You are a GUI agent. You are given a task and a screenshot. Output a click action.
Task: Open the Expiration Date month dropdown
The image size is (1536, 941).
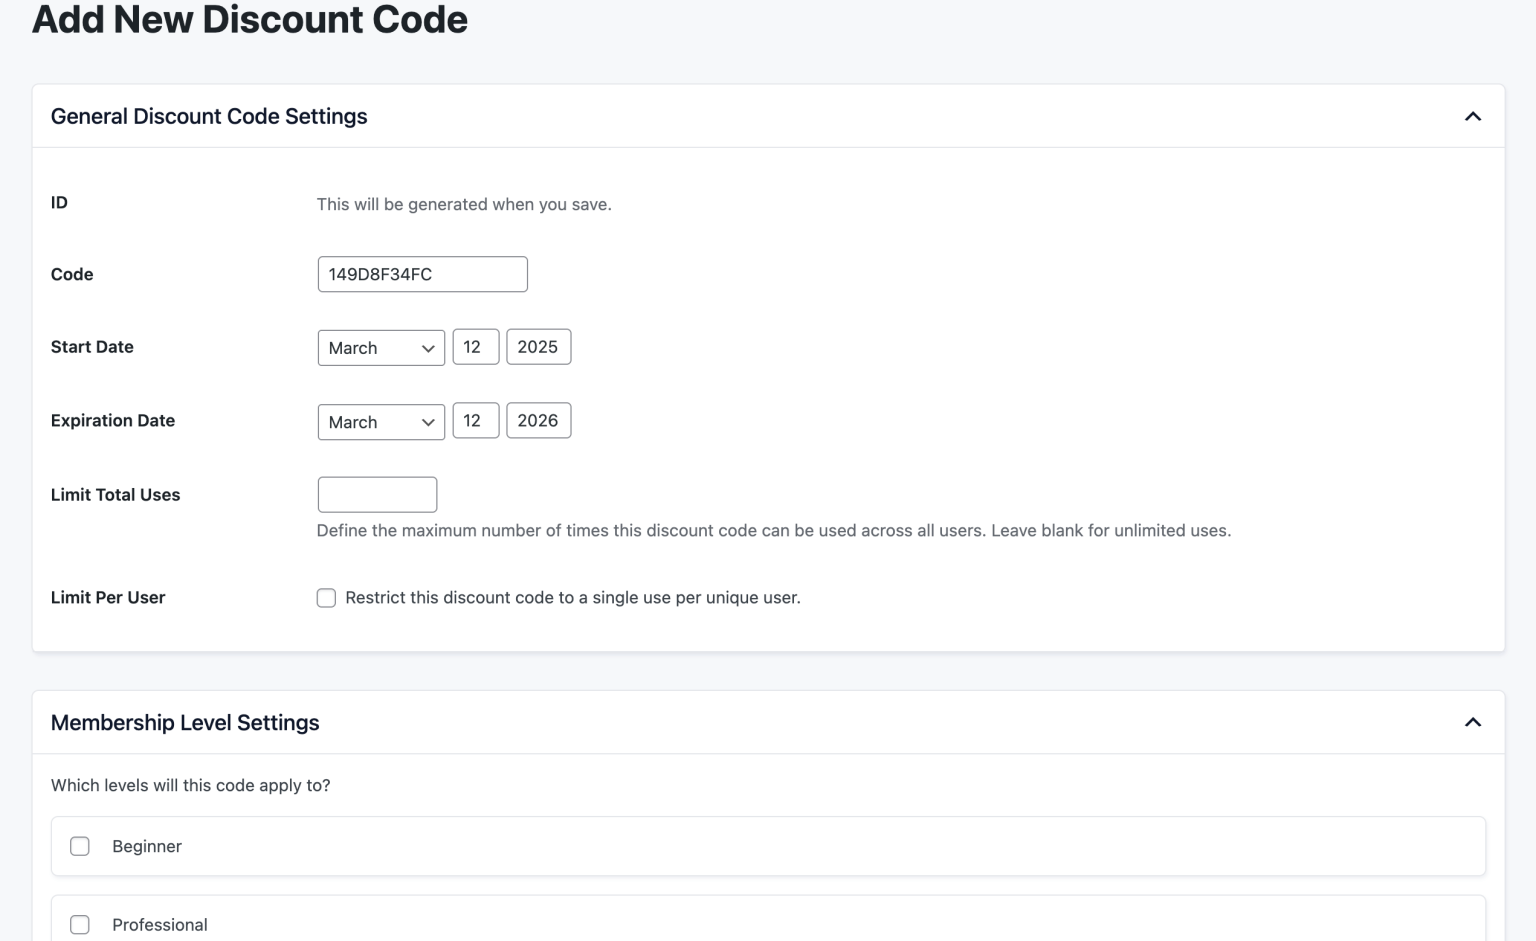(381, 422)
